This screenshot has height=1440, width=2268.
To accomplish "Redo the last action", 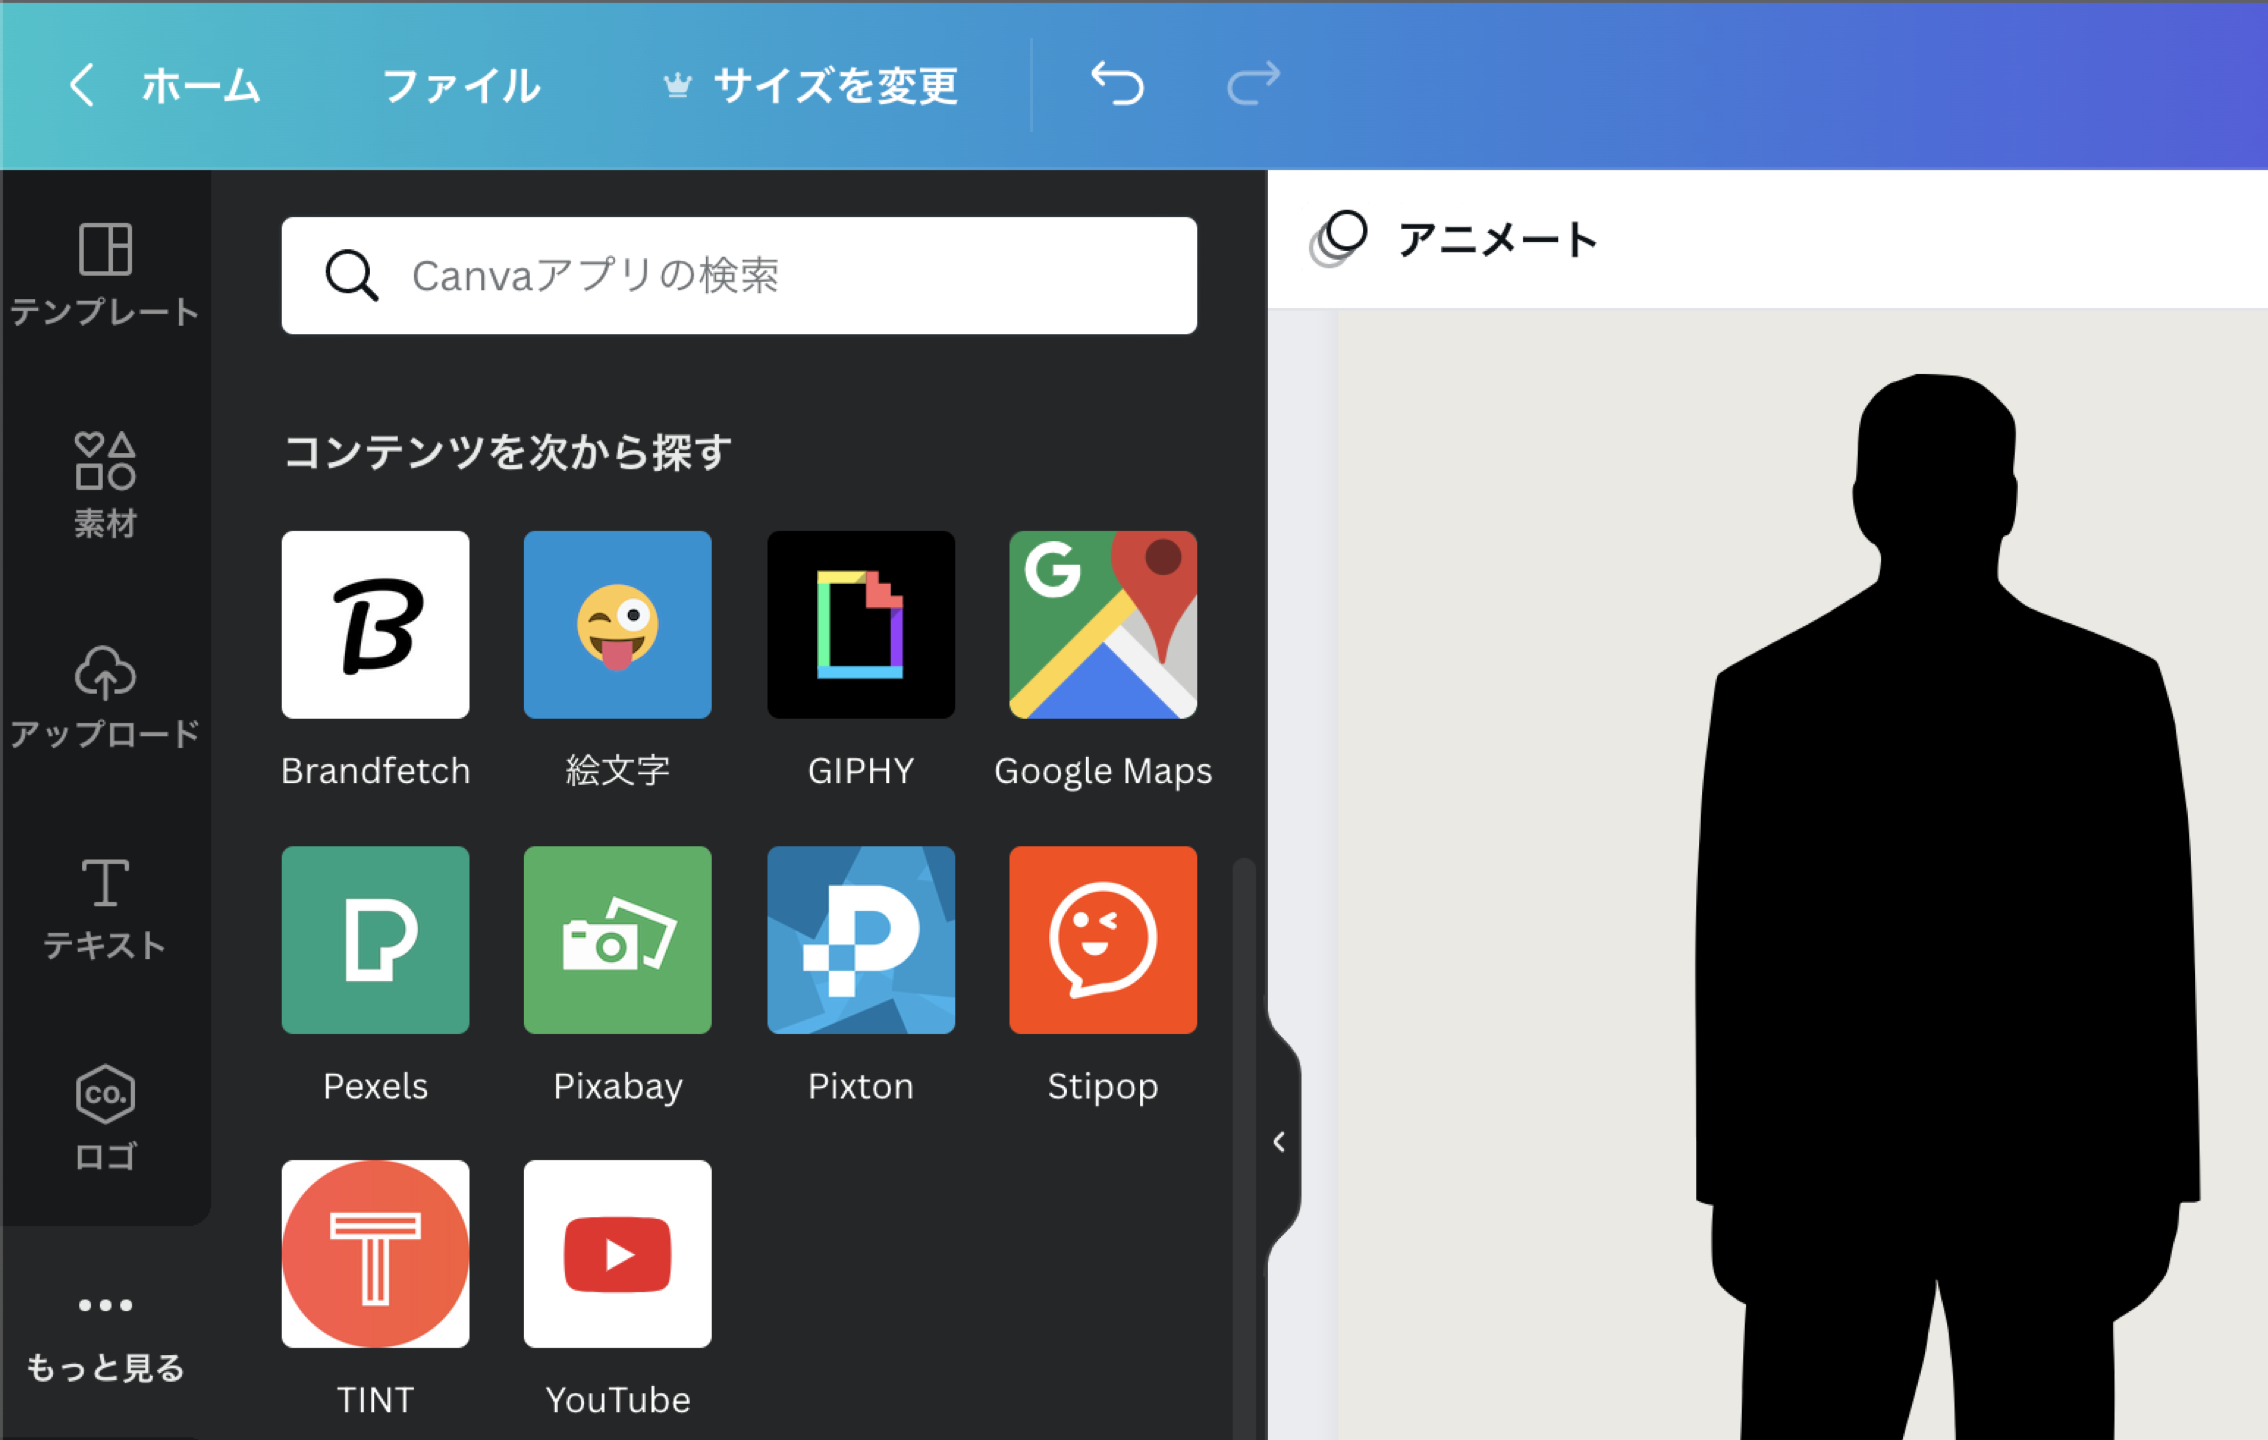I will pyautogui.click(x=1253, y=84).
